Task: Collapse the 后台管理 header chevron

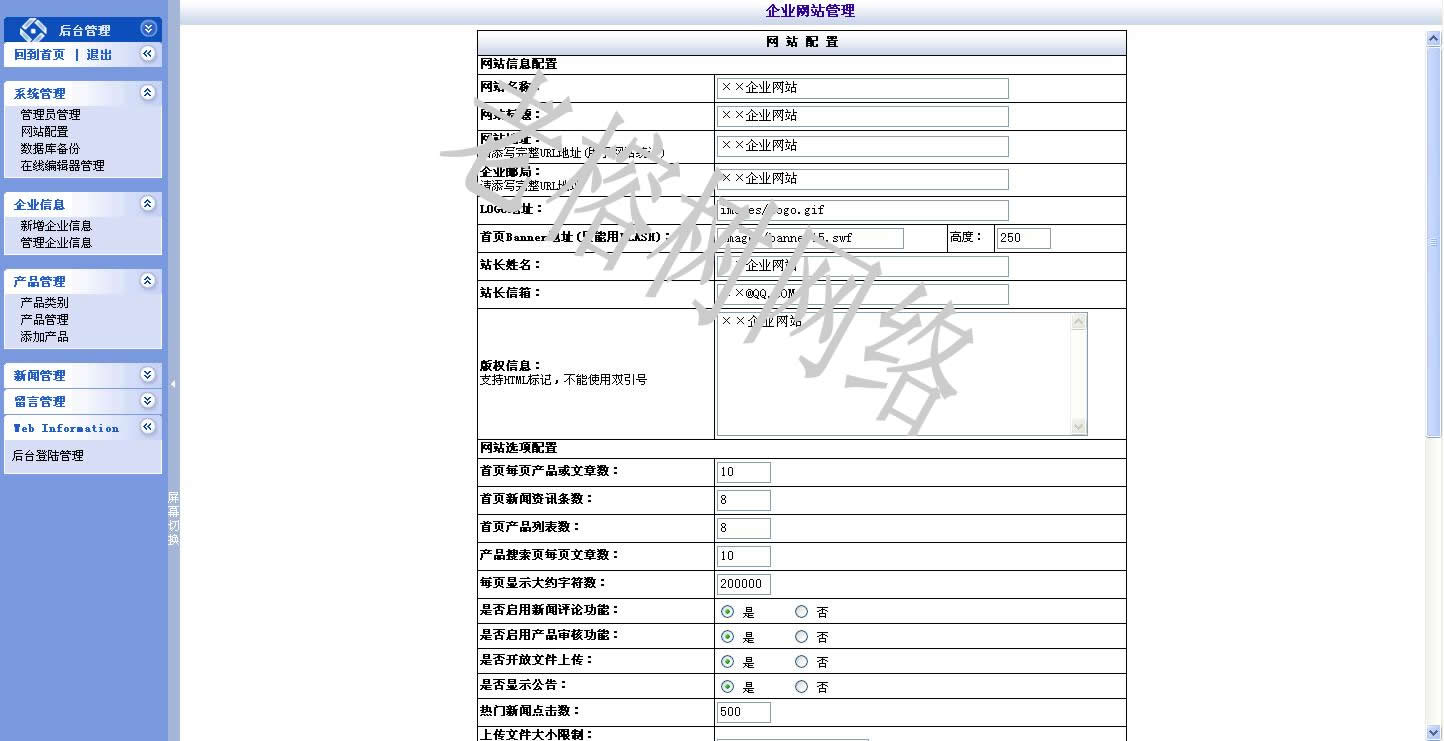Action: pyautogui.click(x=148, y=29)
